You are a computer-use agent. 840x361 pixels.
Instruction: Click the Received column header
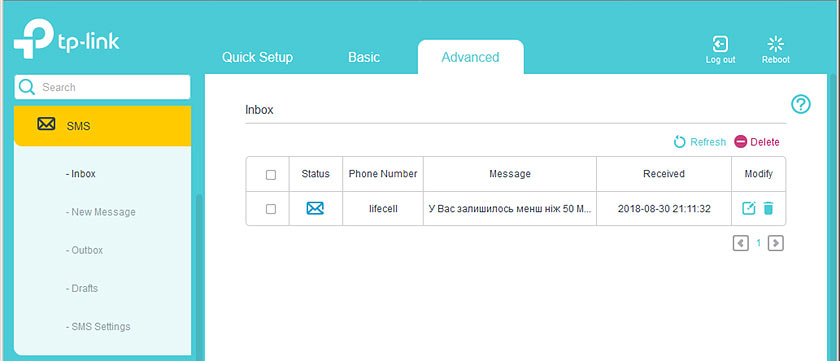[x=664, y=174]
